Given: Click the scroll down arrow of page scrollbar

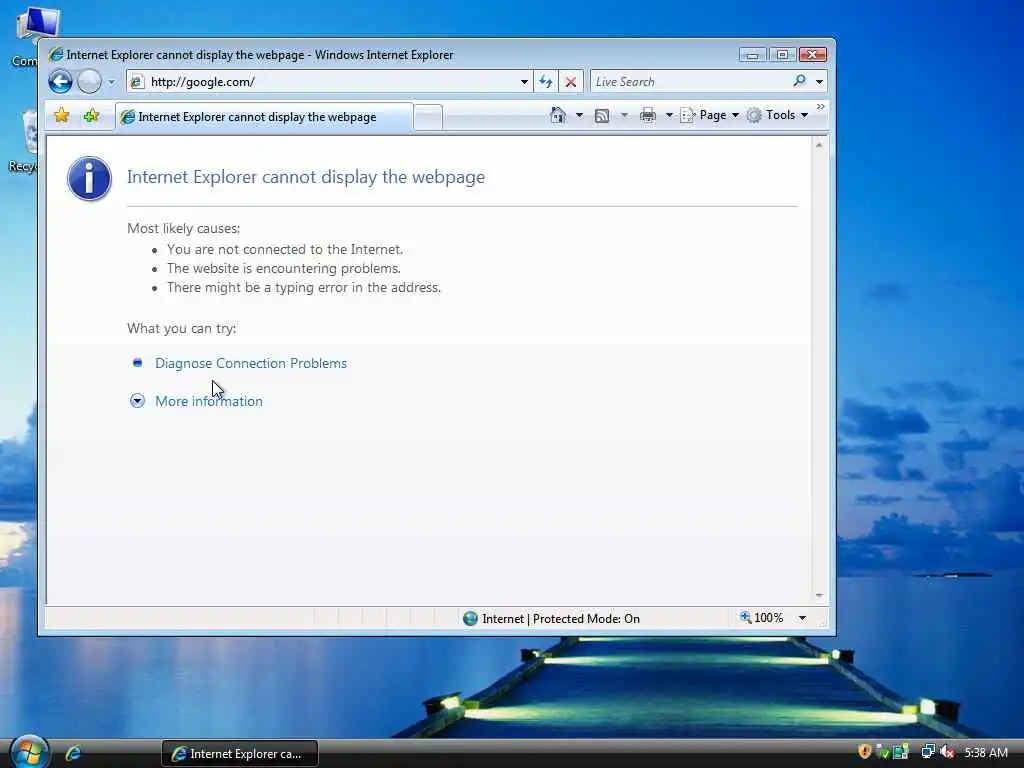Looking at the screenshot, I should [x=819, y=595].
